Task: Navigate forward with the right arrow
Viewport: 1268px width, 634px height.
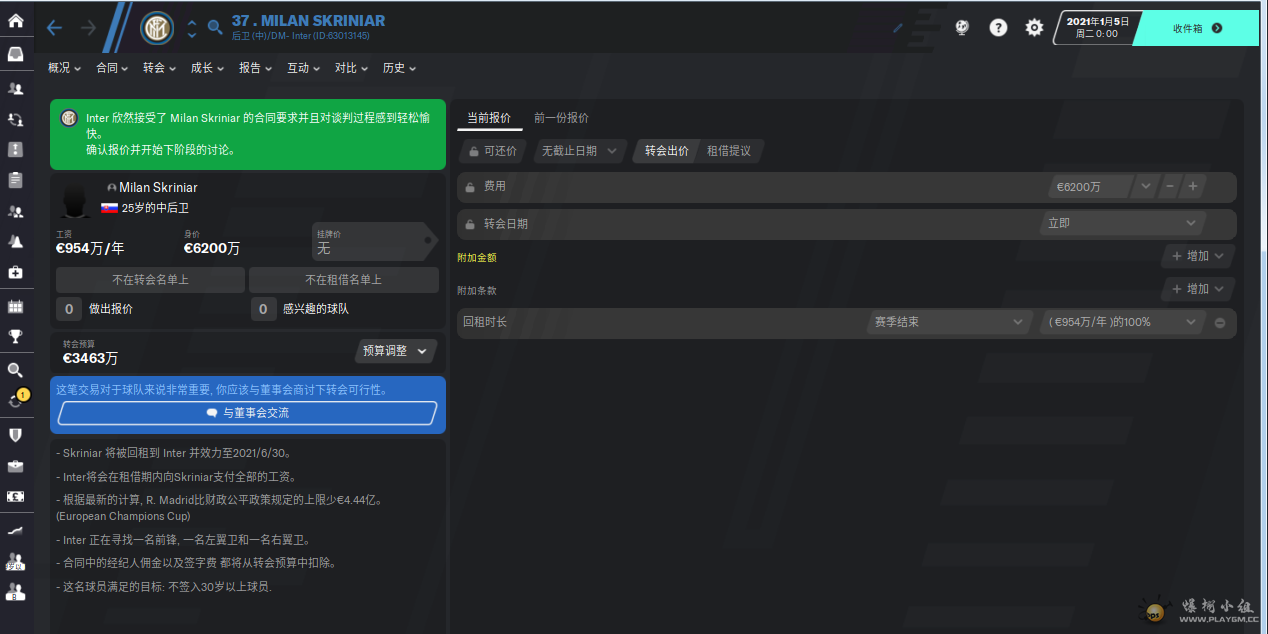Action: pos(88,28)
